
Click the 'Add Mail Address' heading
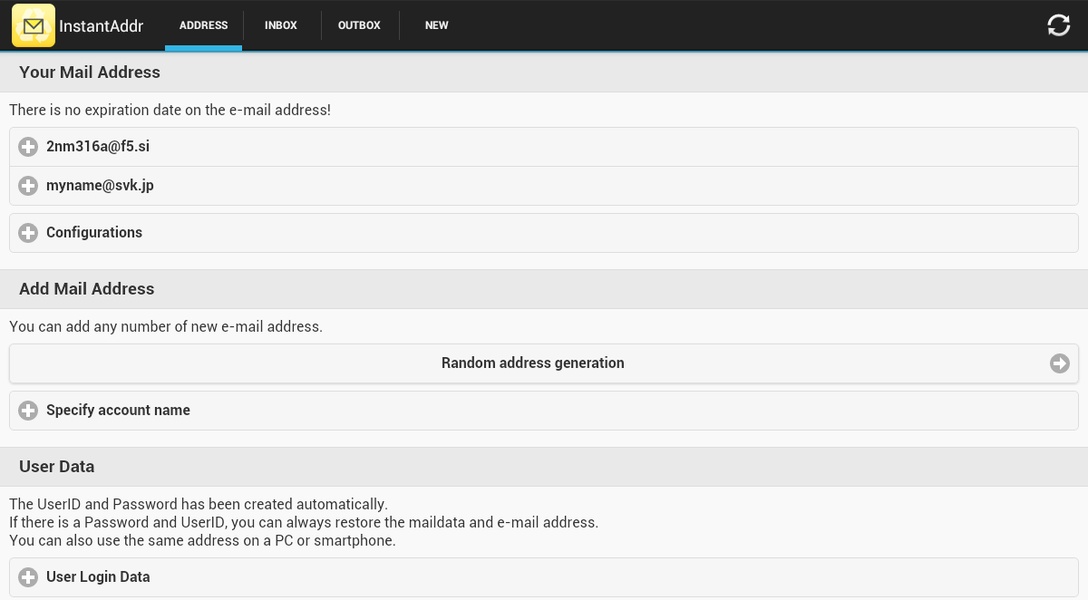(87, 289)
